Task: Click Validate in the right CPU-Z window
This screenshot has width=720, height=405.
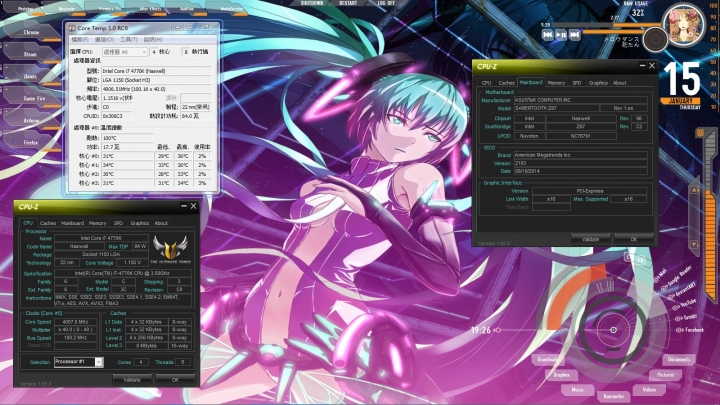Action: tap(591, 239)
